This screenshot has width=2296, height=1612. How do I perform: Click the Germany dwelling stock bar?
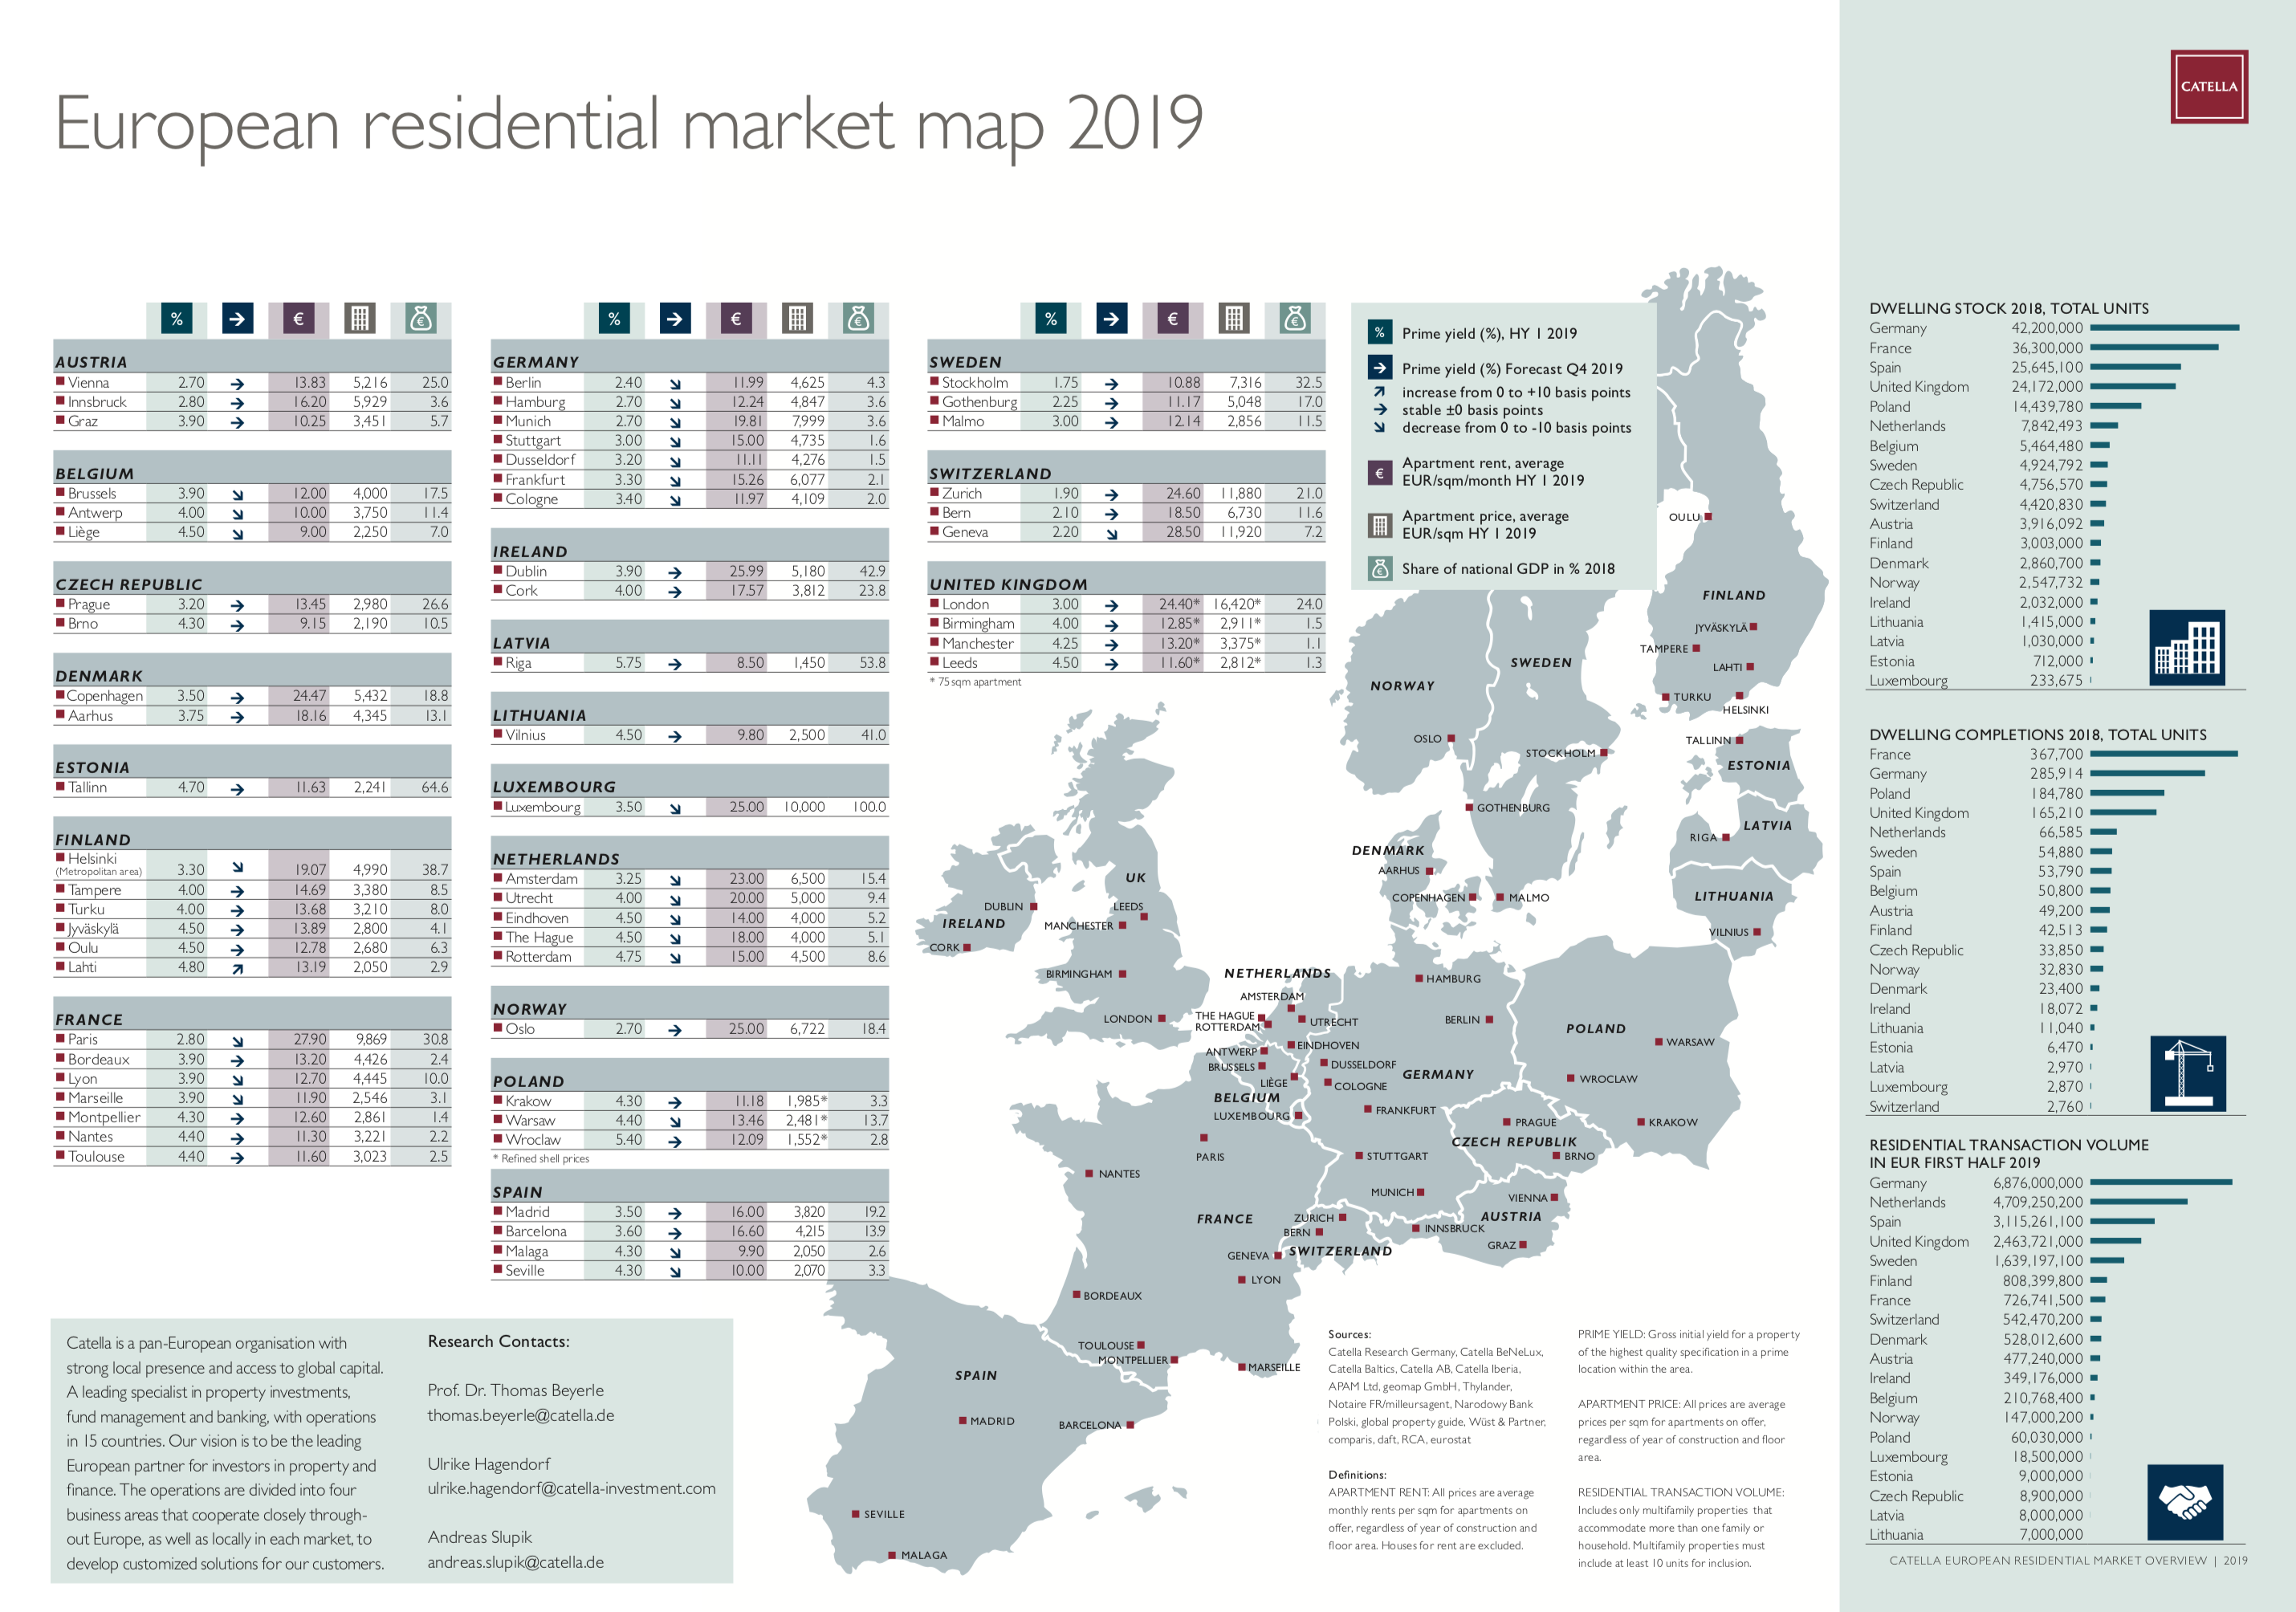click(x=2164, y=328)
